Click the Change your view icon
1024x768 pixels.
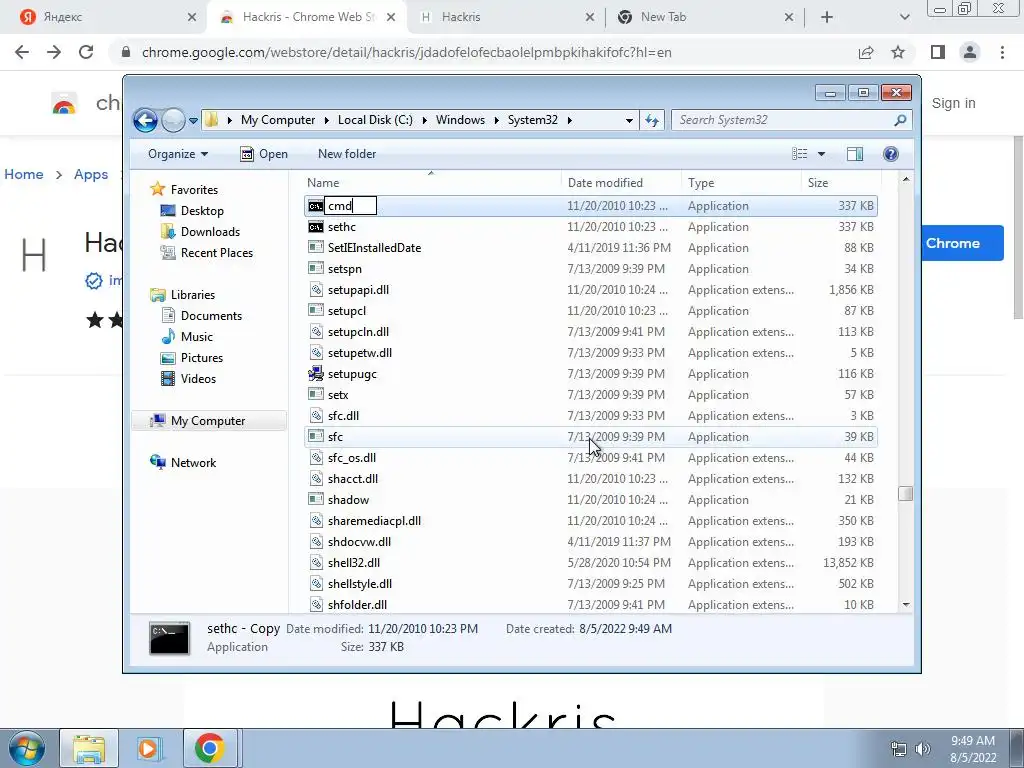tap(799, 154)
